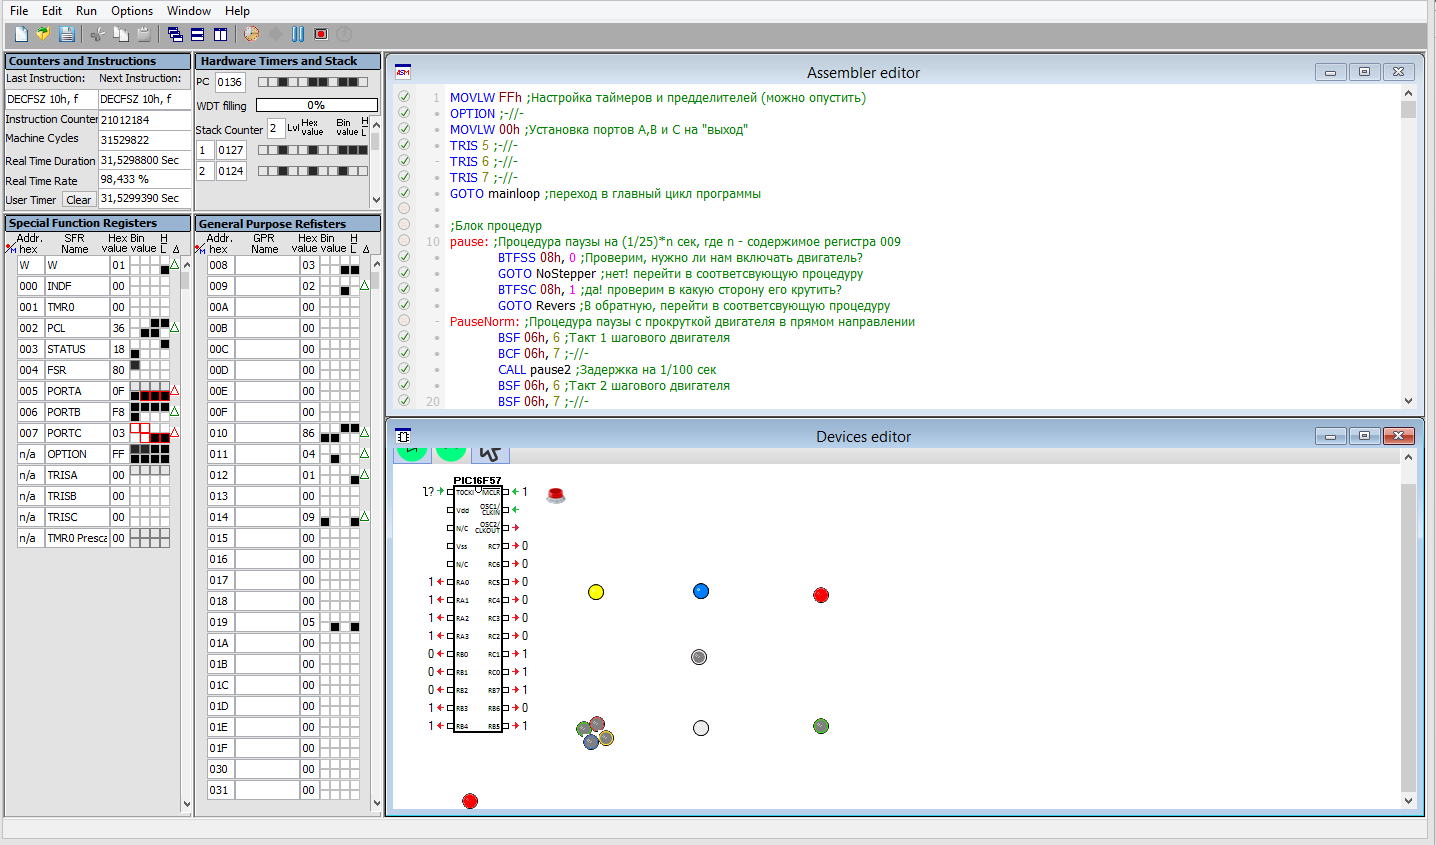Toggle breakpoint on the OPTION line
The width and height of the screenshot is (1436, 845).
404,113
